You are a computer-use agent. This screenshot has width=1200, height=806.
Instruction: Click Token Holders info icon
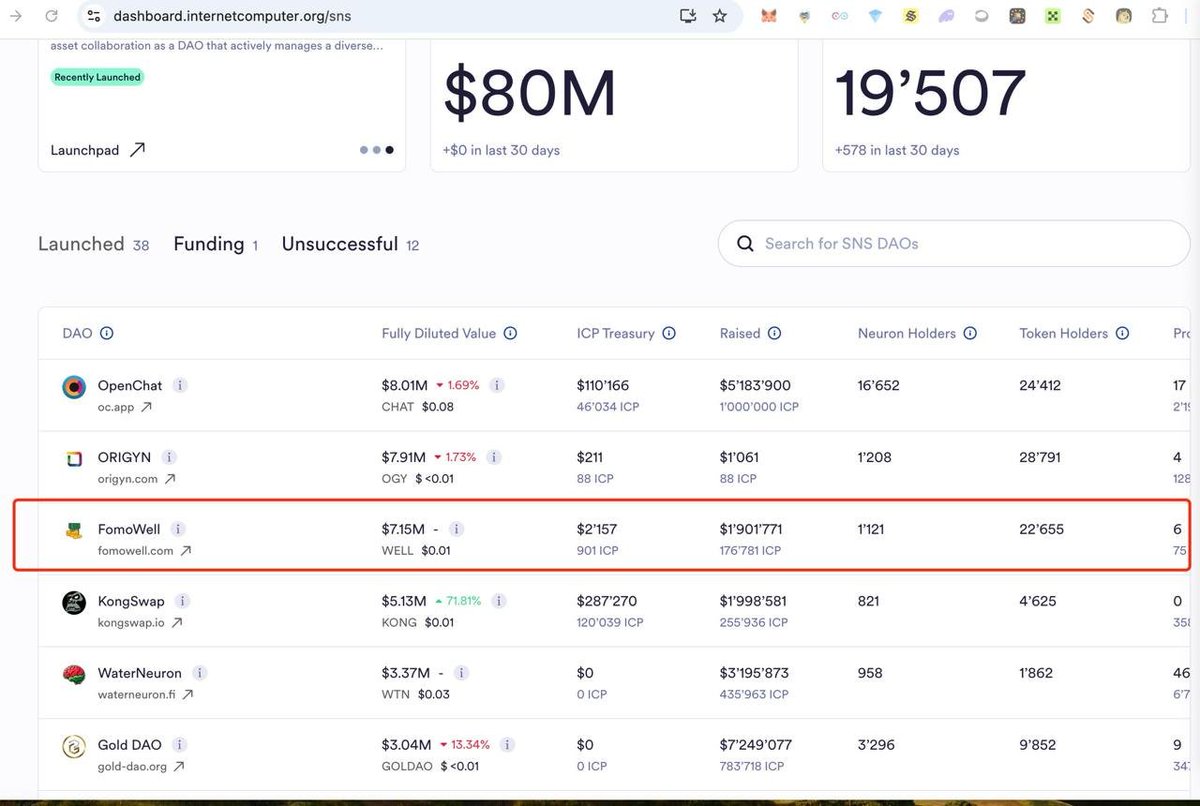[x=1122, y=333]
